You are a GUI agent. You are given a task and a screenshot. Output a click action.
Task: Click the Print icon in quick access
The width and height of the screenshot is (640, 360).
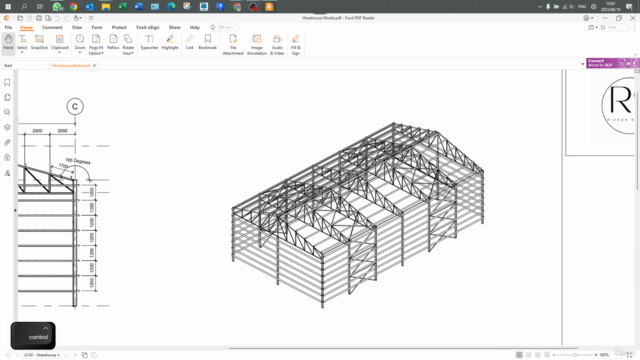[39, 18]
